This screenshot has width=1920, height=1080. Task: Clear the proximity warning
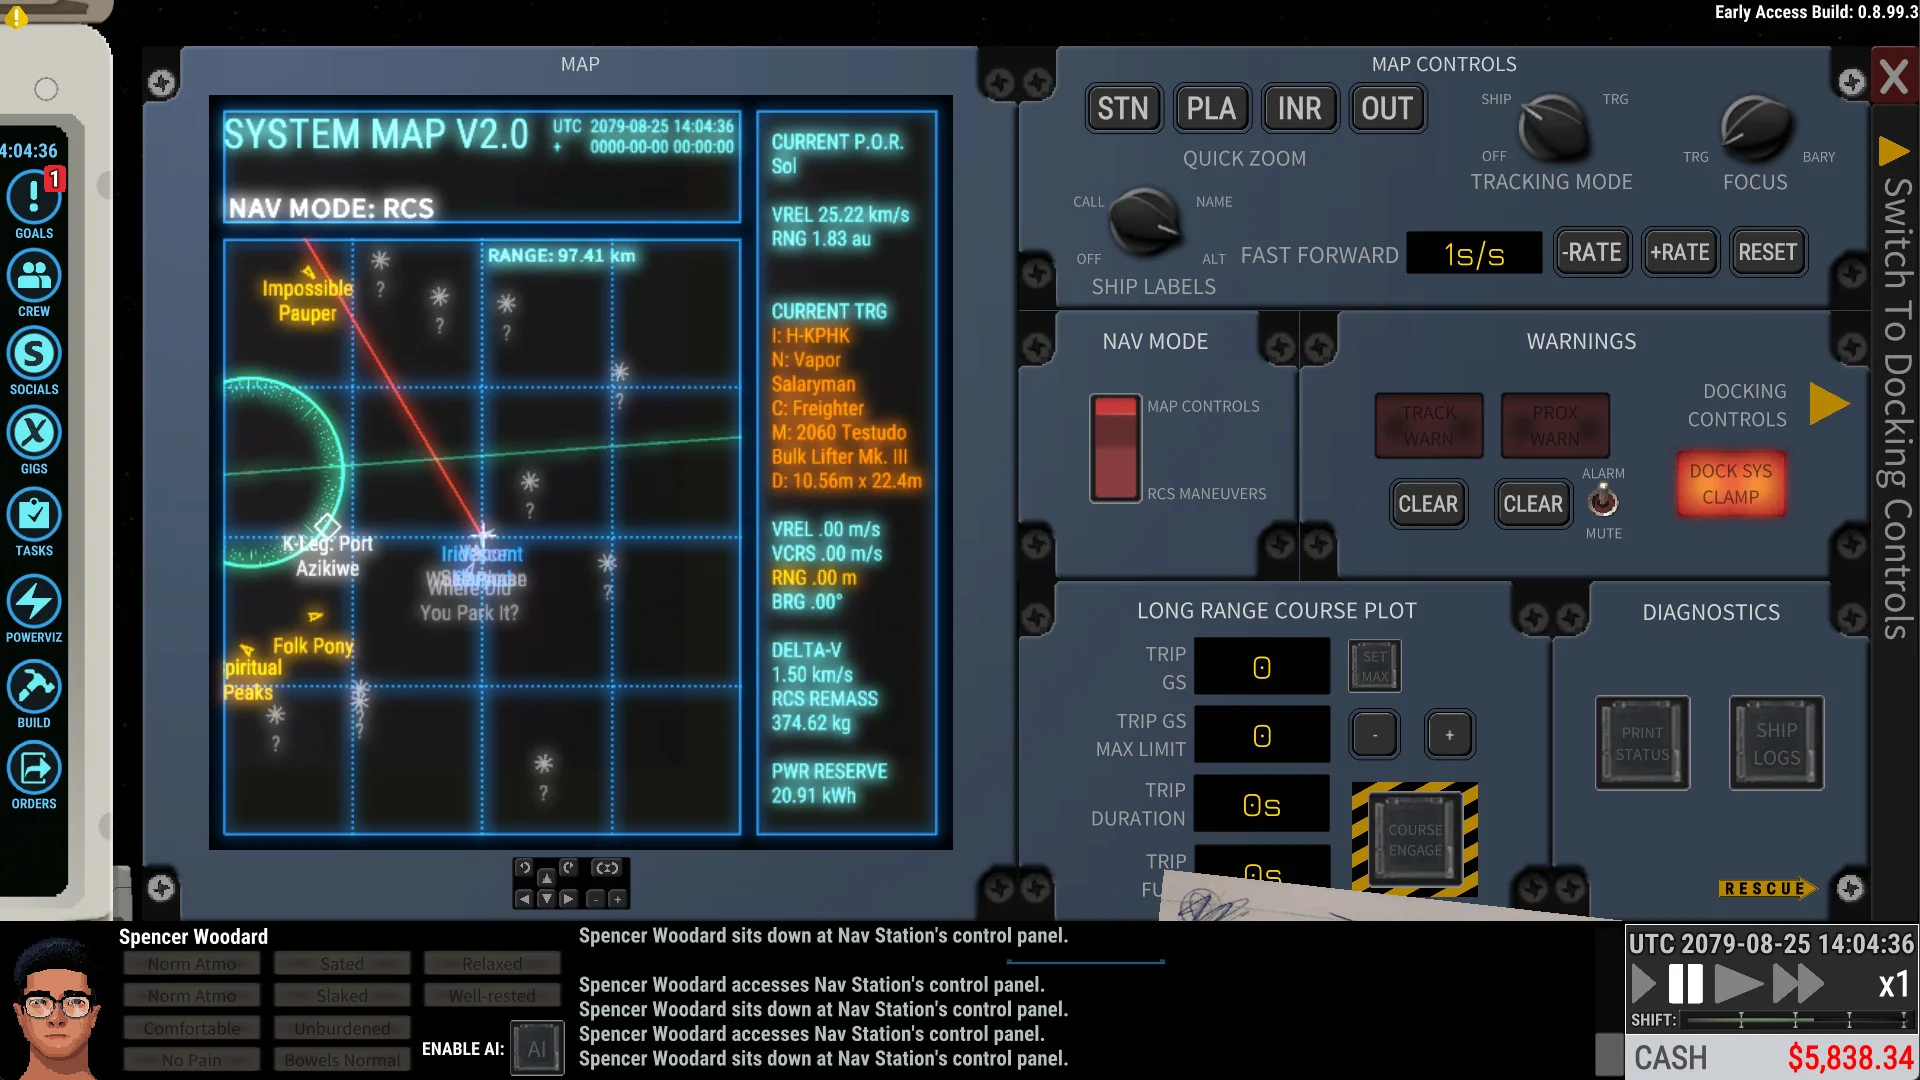[1533, 504]
